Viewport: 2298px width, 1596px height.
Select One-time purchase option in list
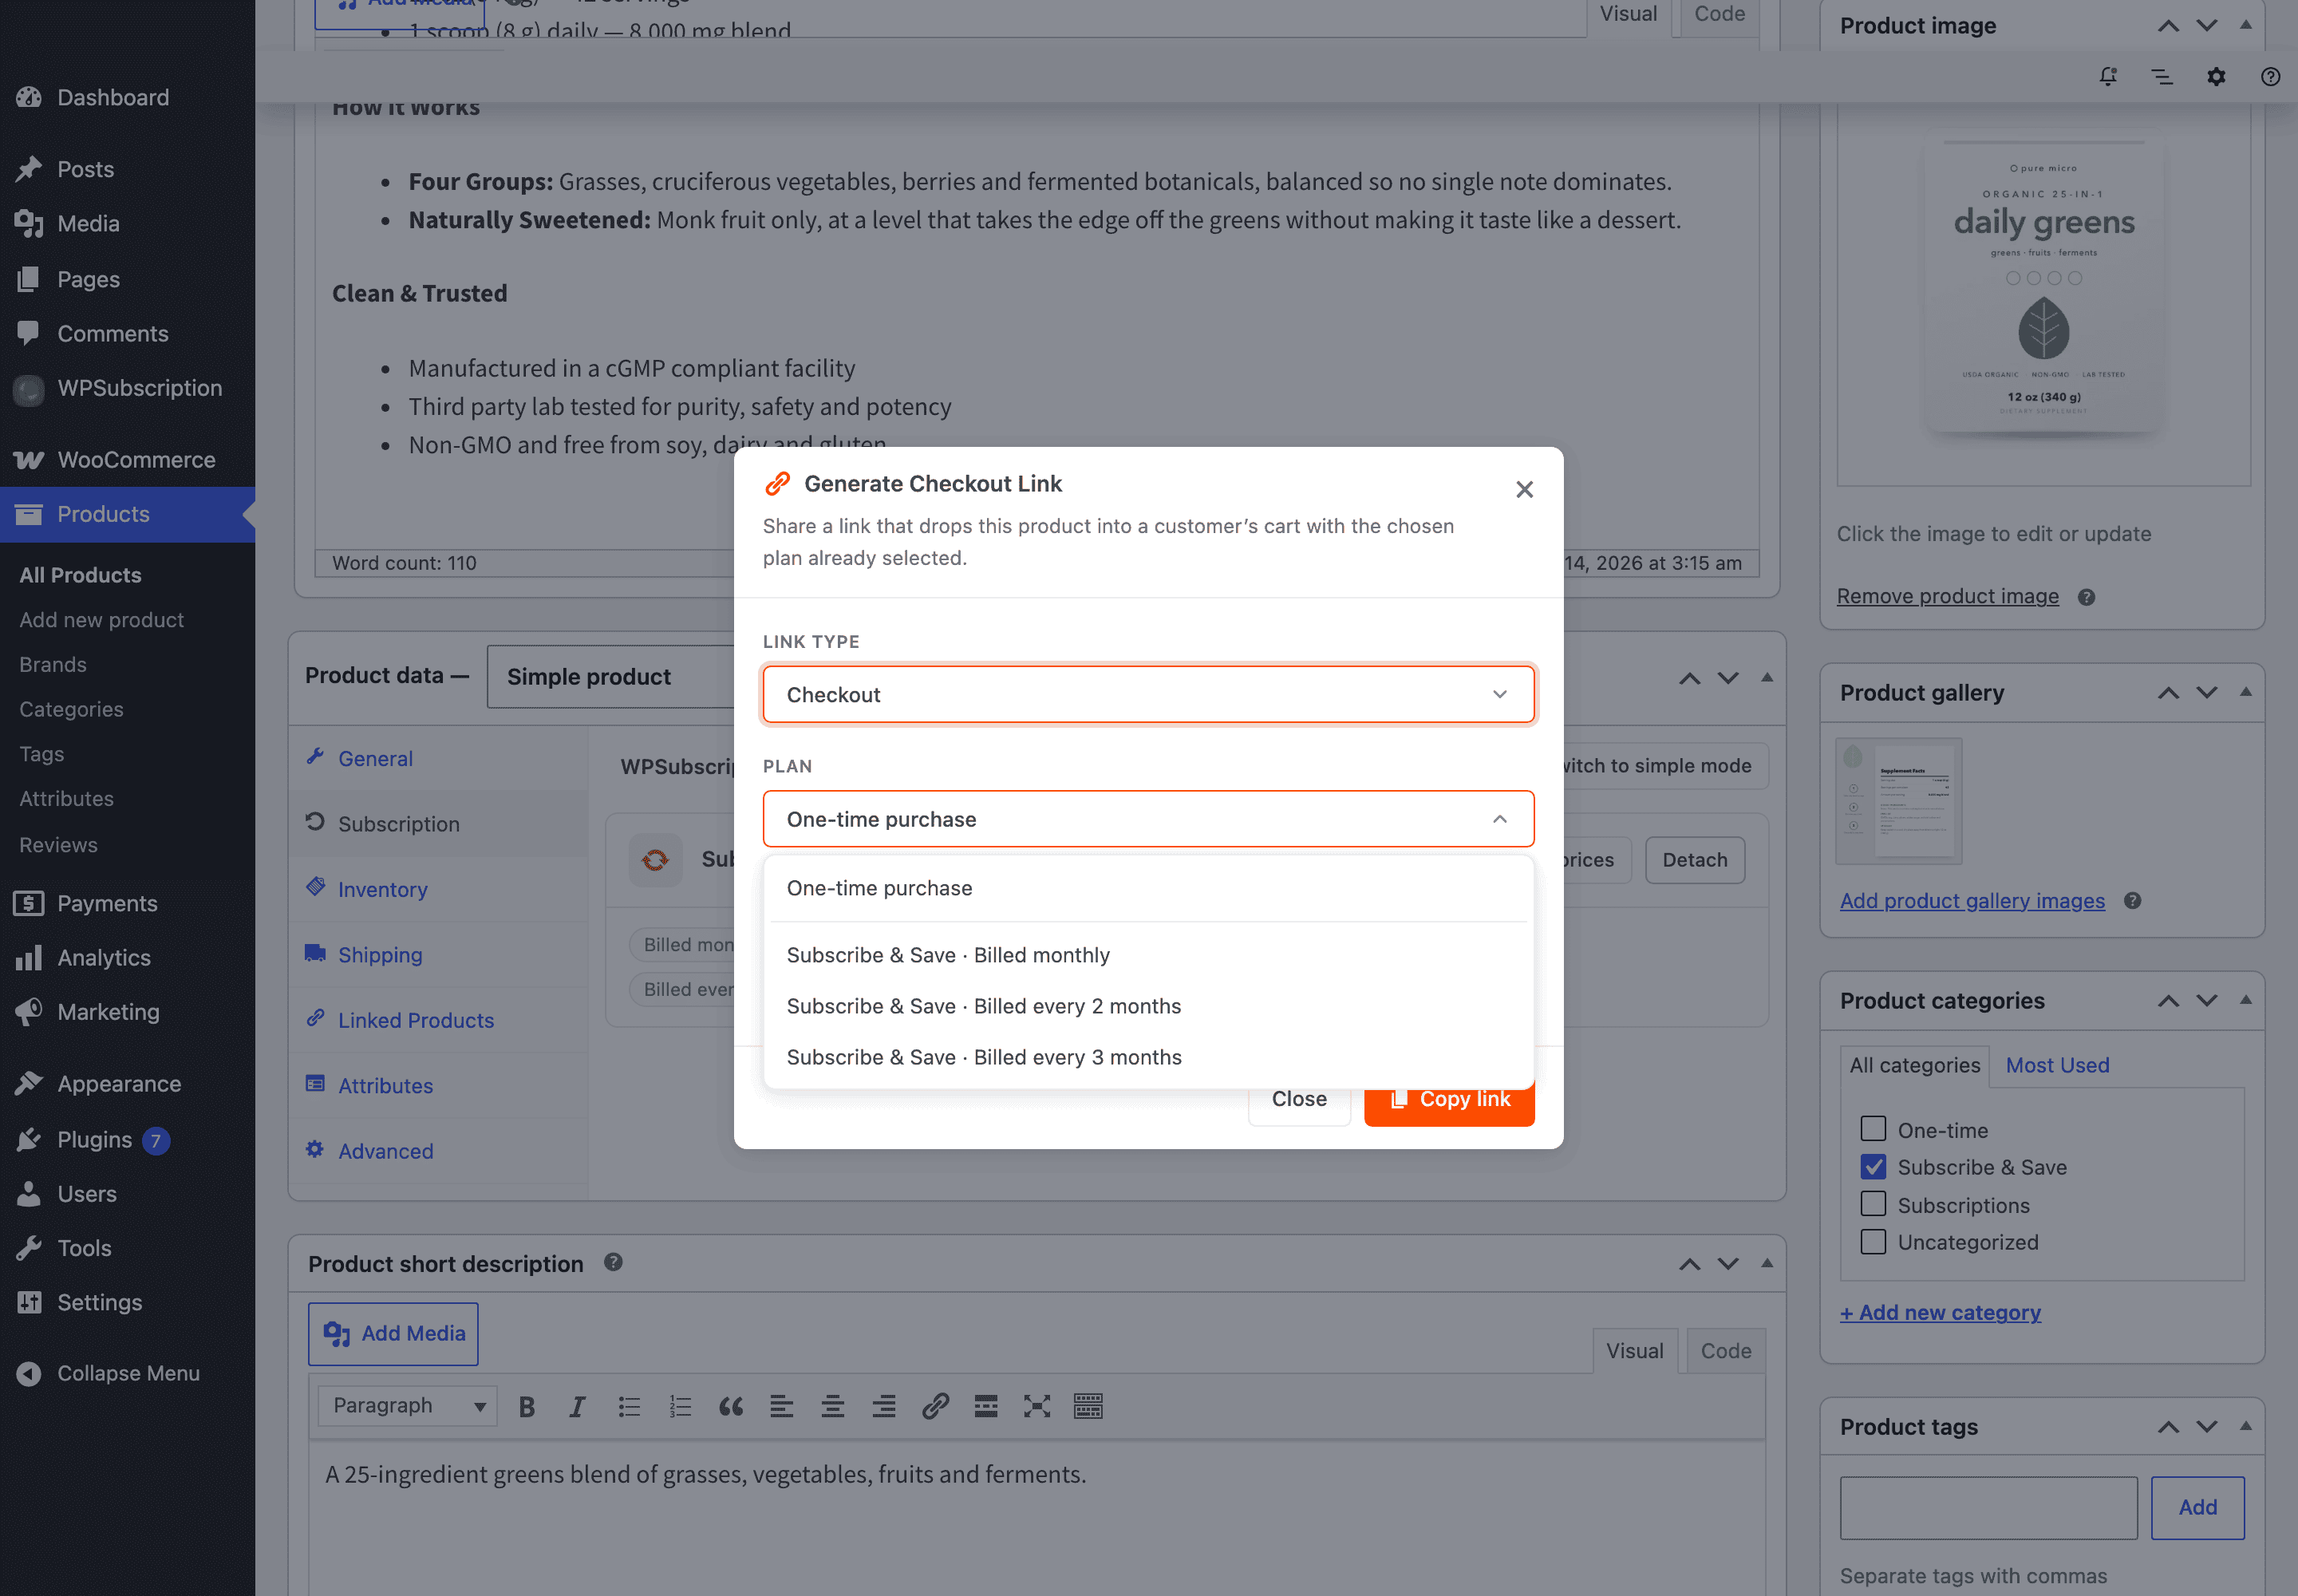point(1148,888)
